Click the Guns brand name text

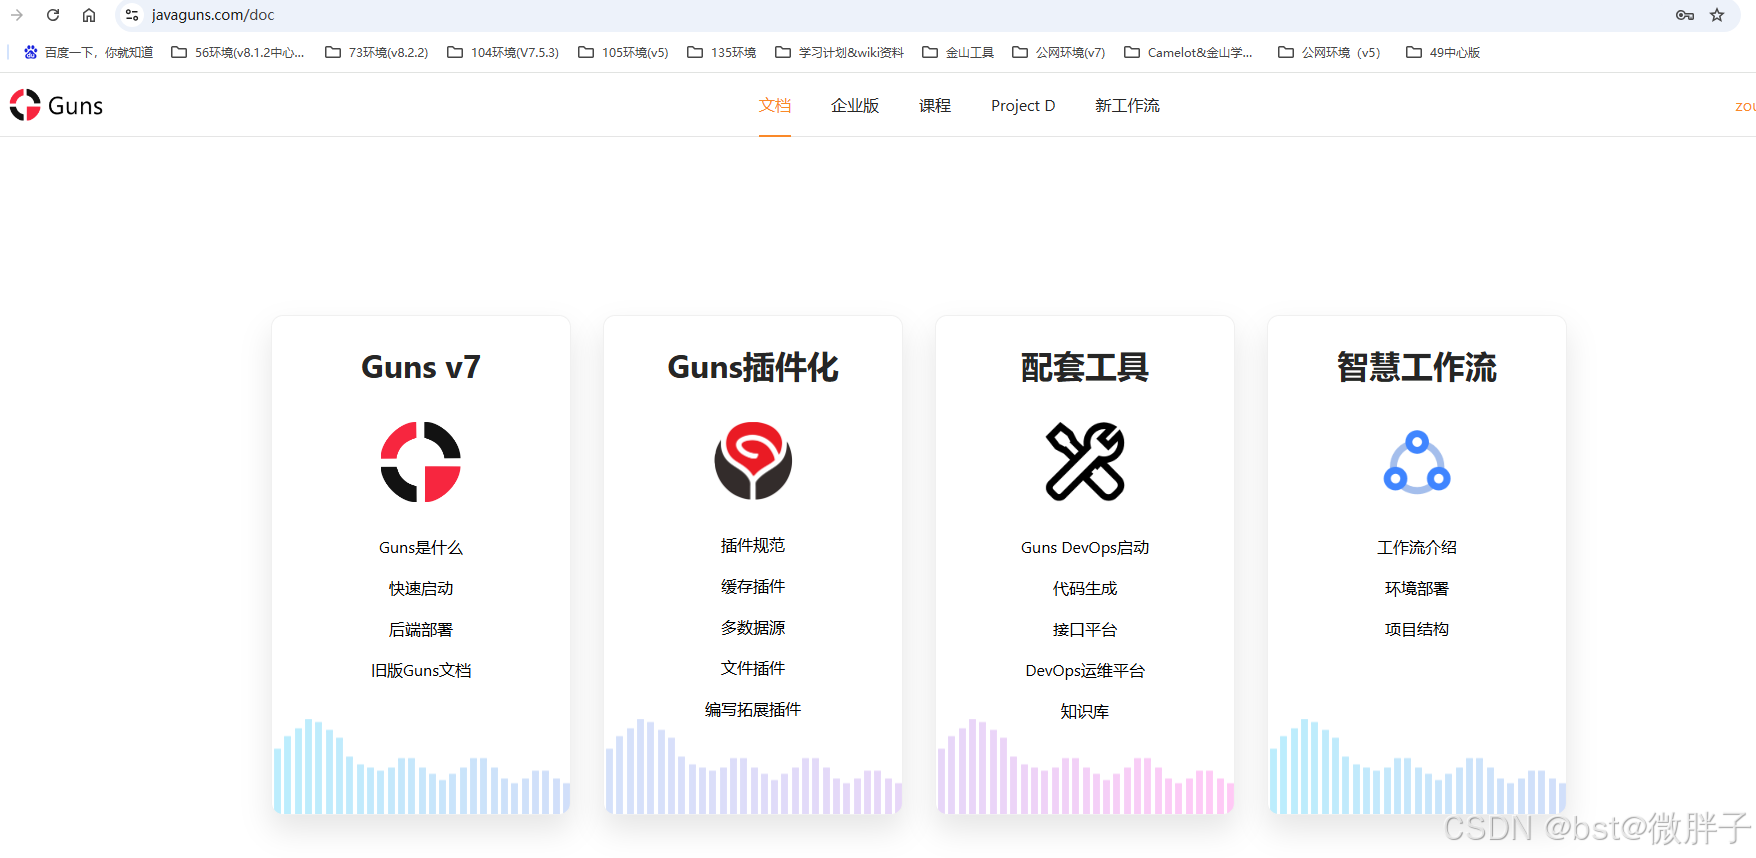point(75,106)
